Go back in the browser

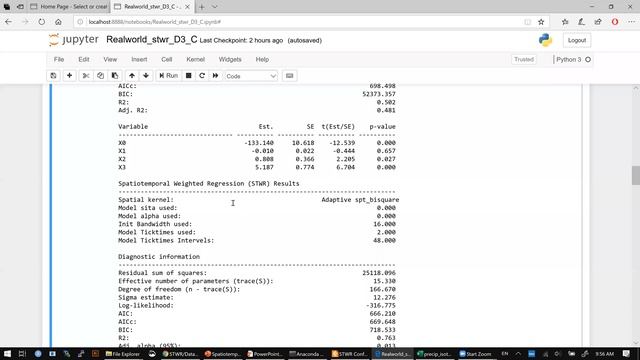pos(9,22)
